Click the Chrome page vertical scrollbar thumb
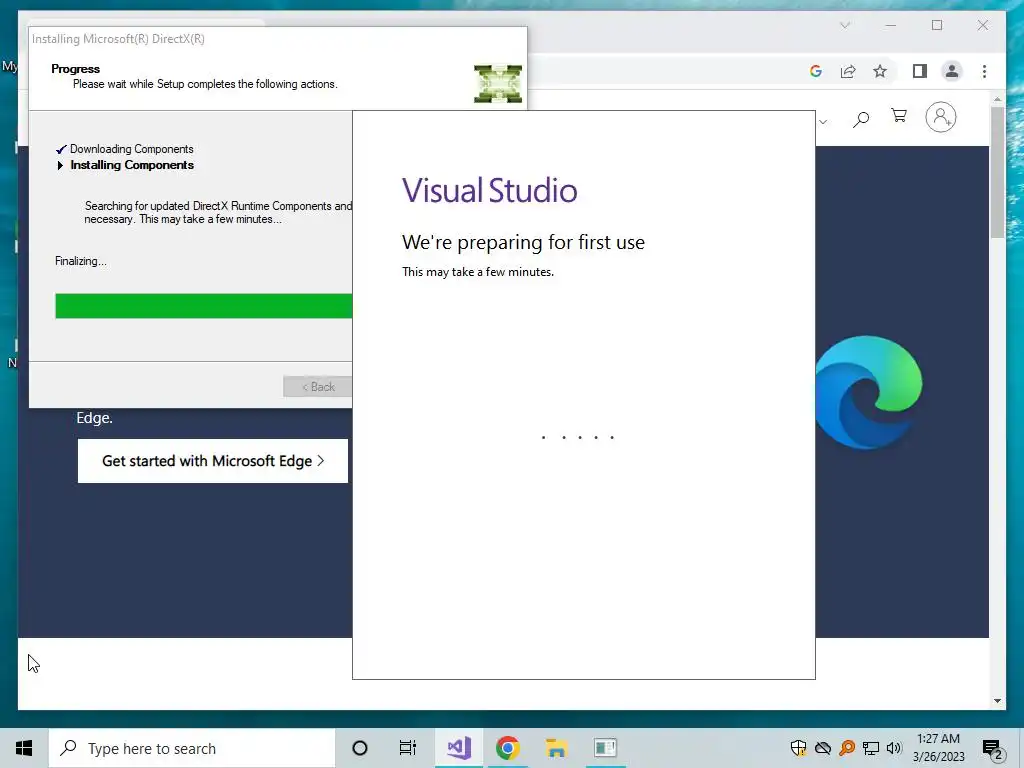This screenshot has height=768, width=1024. (x=997, y=172)
